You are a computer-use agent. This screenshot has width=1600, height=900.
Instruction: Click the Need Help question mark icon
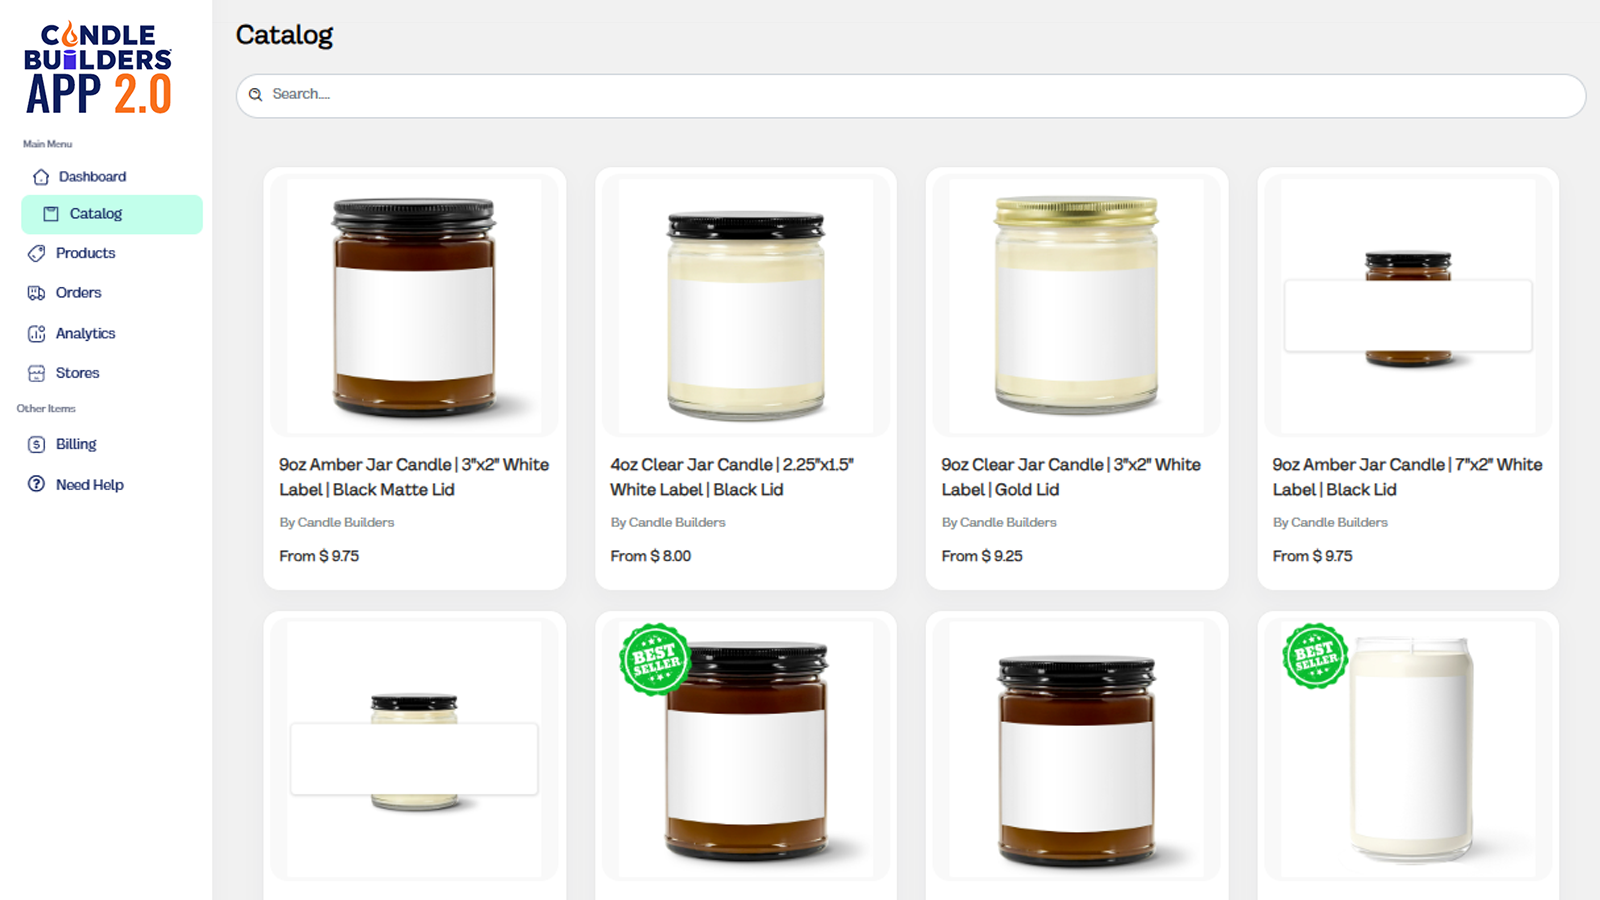[37, 484]
